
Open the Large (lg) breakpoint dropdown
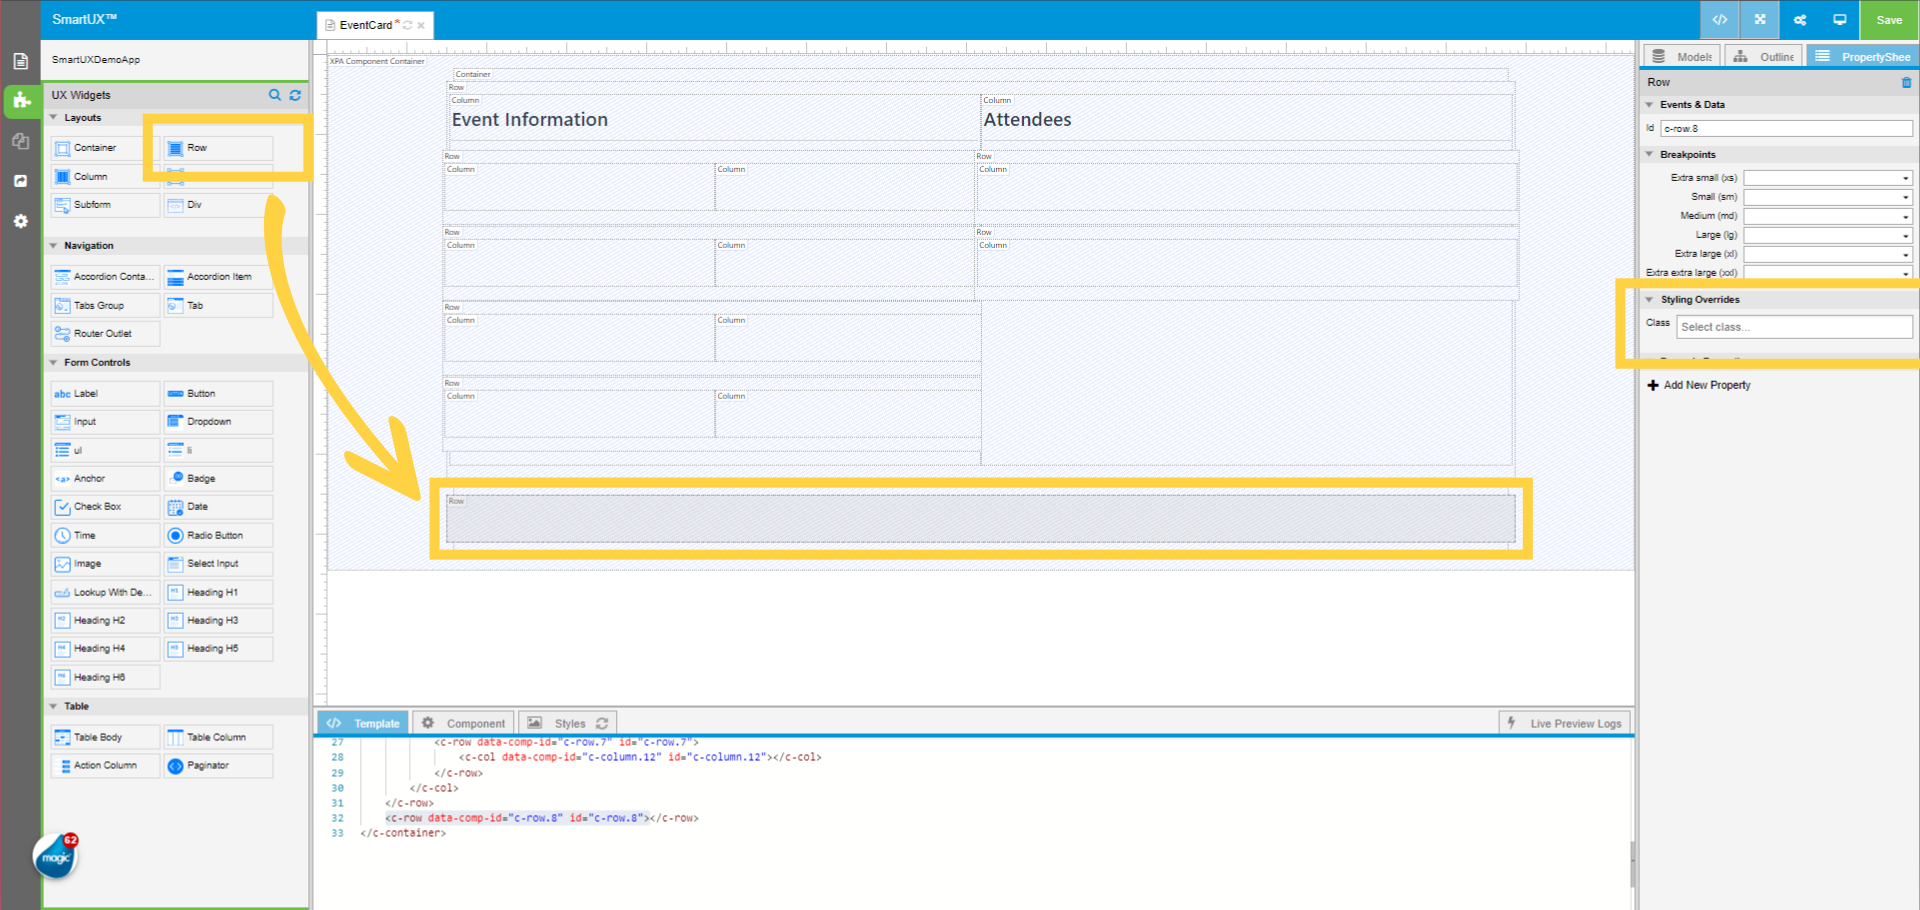(1827, 234)
